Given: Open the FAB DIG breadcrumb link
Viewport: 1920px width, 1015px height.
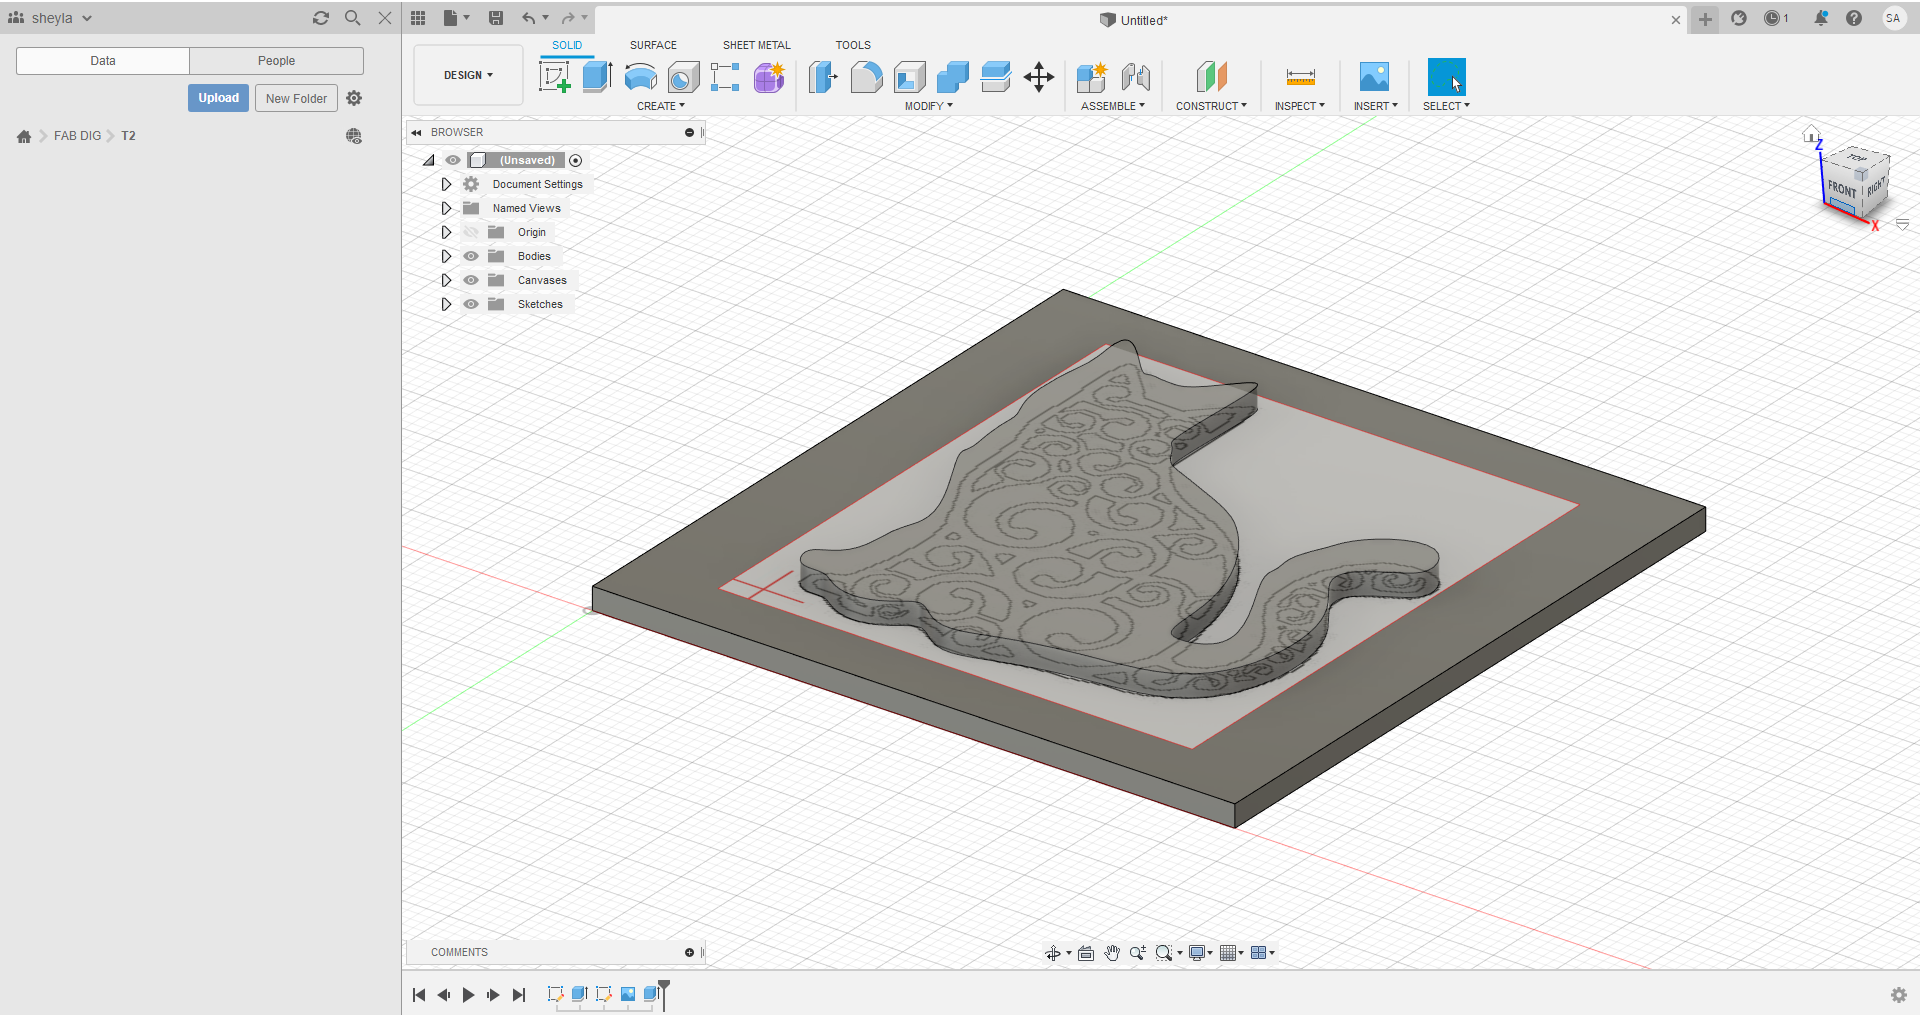Looking at the screenshot, I should tap(77, 136).
